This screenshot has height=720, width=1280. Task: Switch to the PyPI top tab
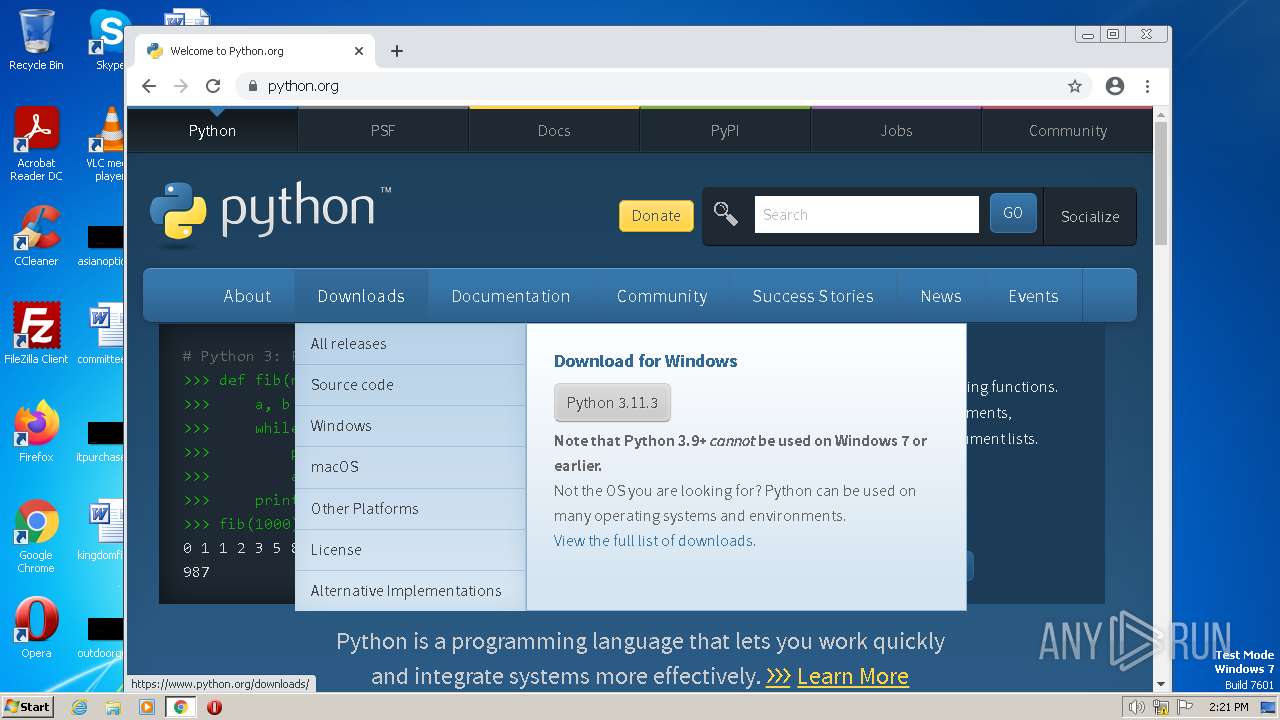tap(725, 130)
